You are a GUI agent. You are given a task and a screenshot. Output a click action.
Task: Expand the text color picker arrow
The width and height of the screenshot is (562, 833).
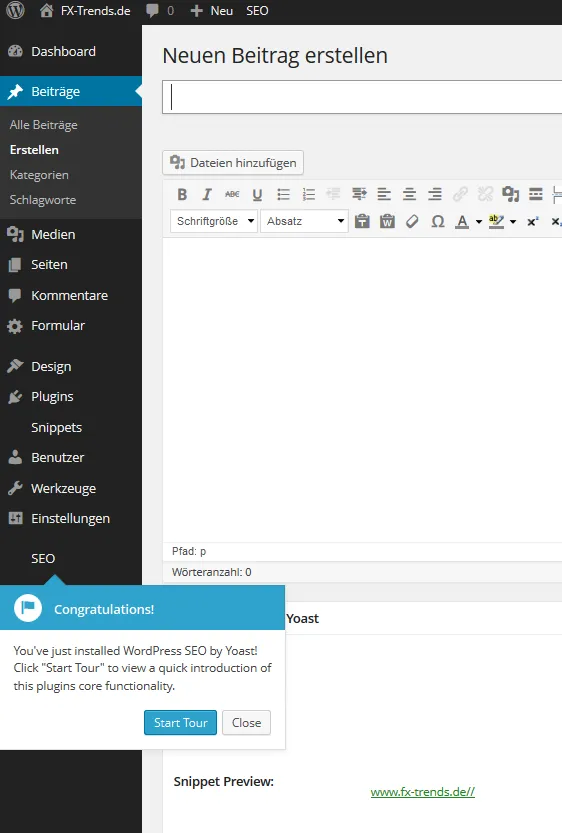pyautogui.click(x=479, y=222)
